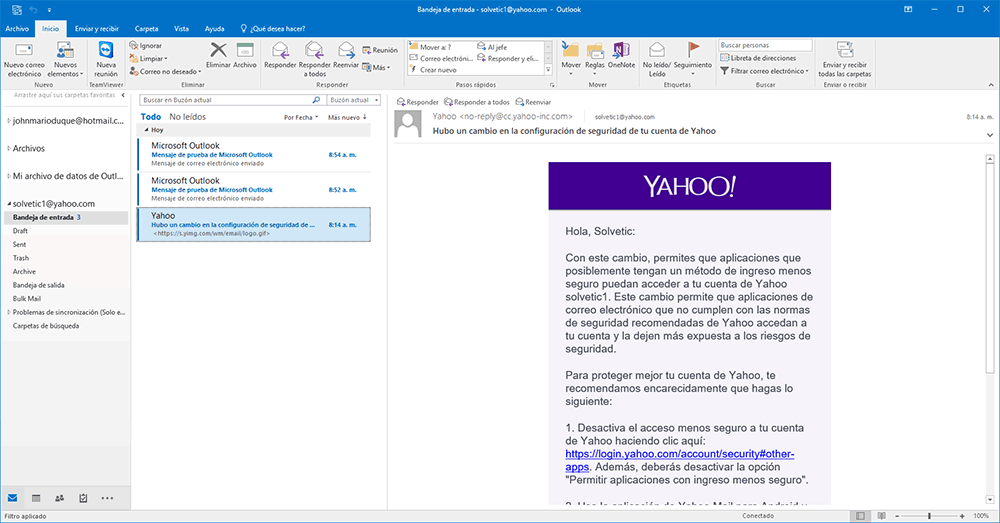Viewport: 1000px width, 523px height.
Task: Delete message with Eliminar icon
Action: pyautogui.click(x=218, y=55)
